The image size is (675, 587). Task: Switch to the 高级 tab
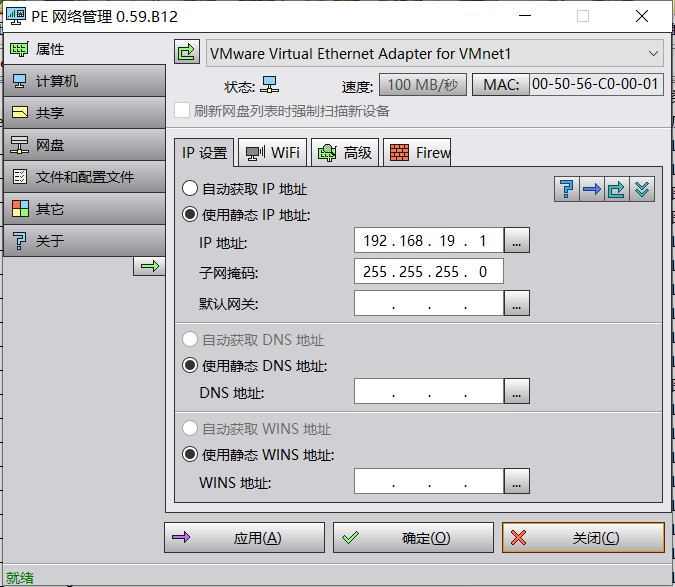(345, 153)
